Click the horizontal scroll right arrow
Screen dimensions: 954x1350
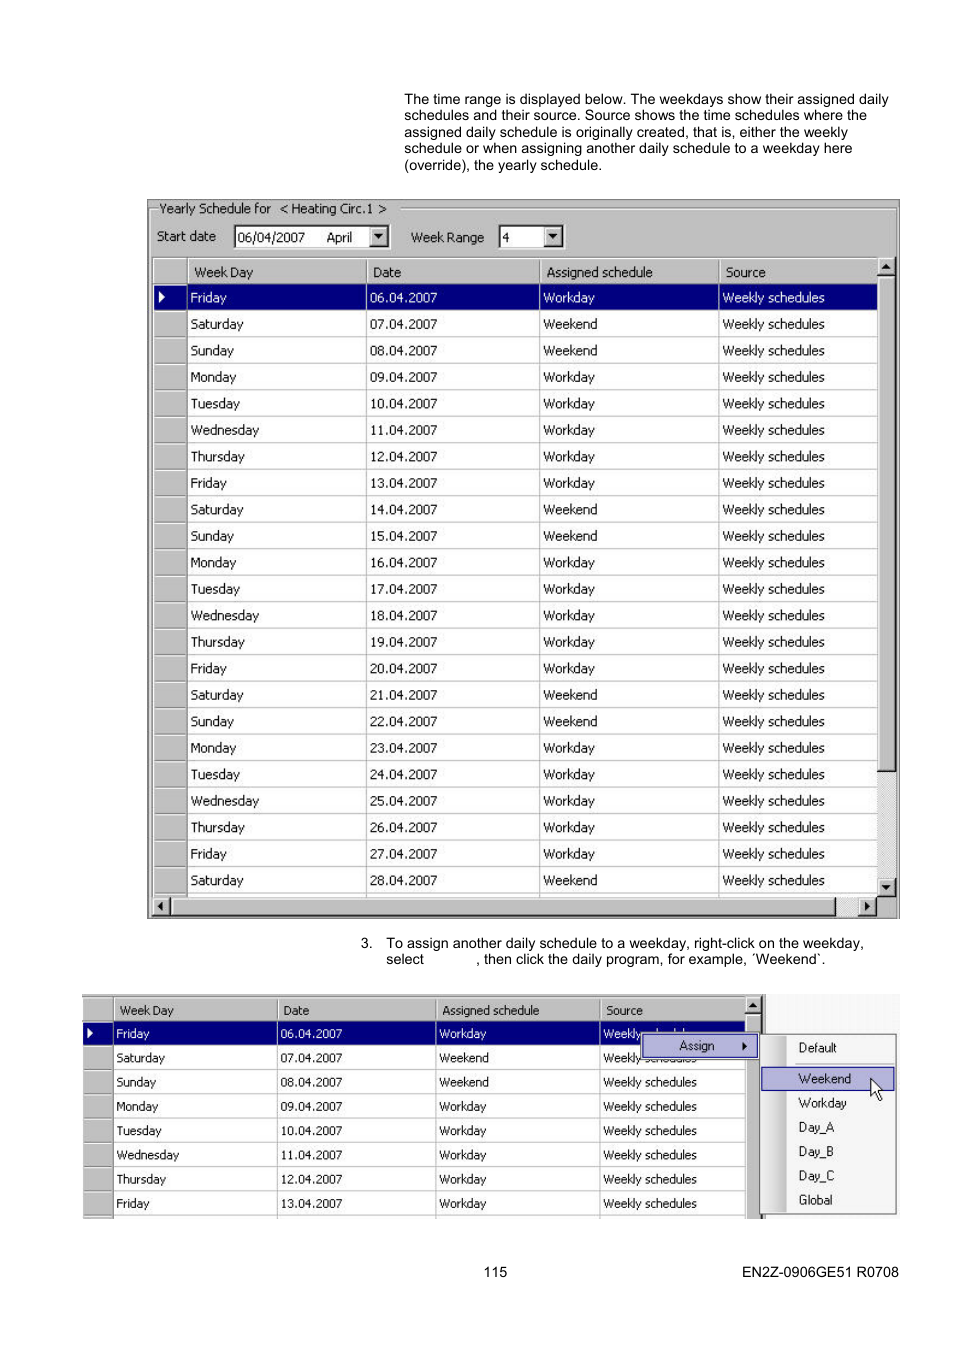click(x=867, y=906)
